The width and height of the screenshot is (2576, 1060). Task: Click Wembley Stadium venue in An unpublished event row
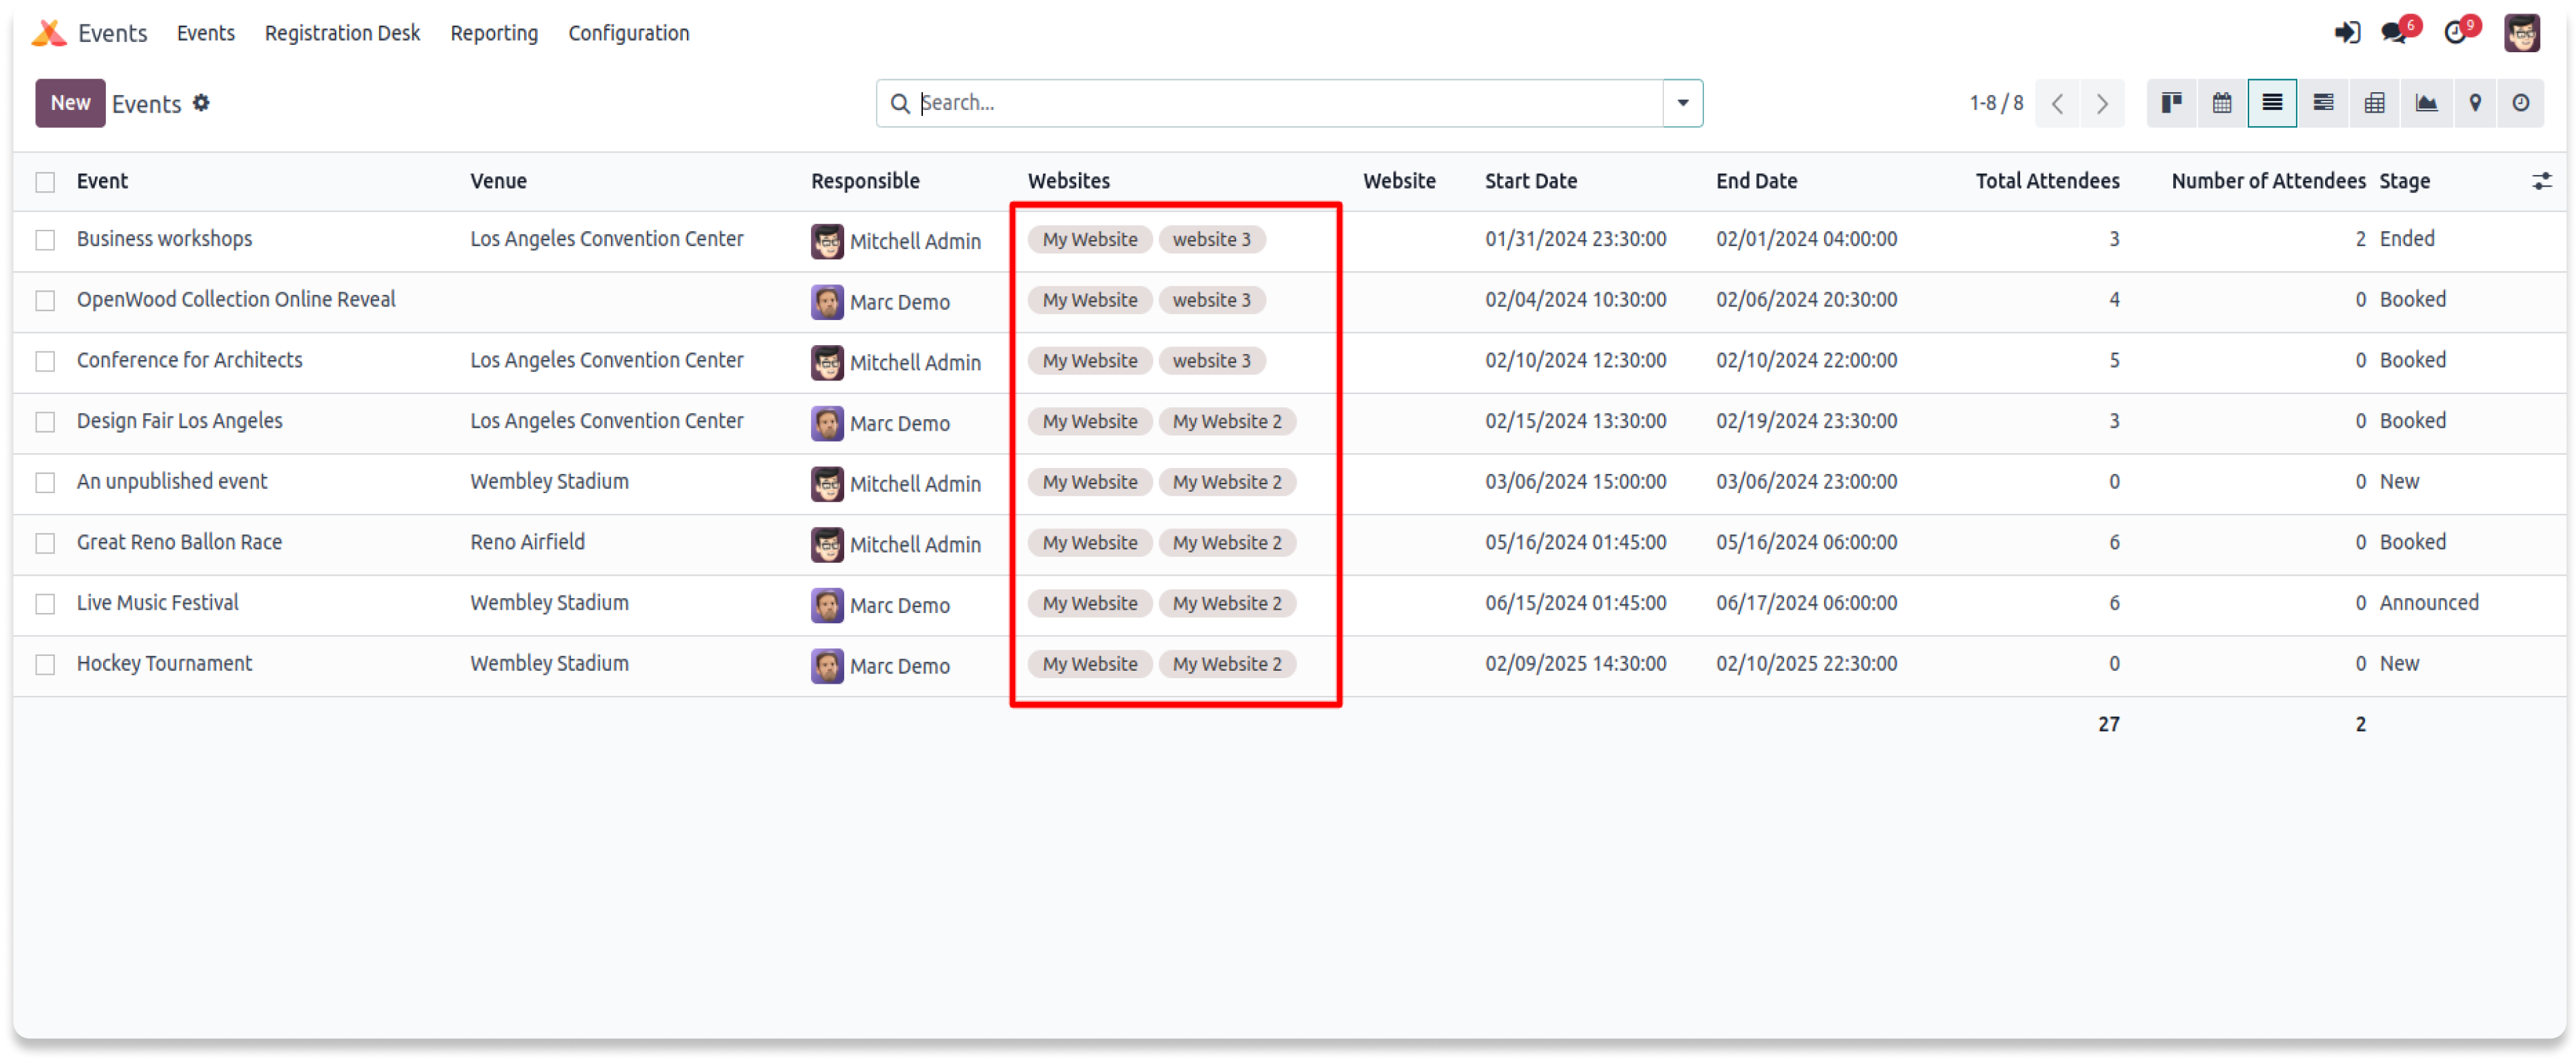point(549,482)
